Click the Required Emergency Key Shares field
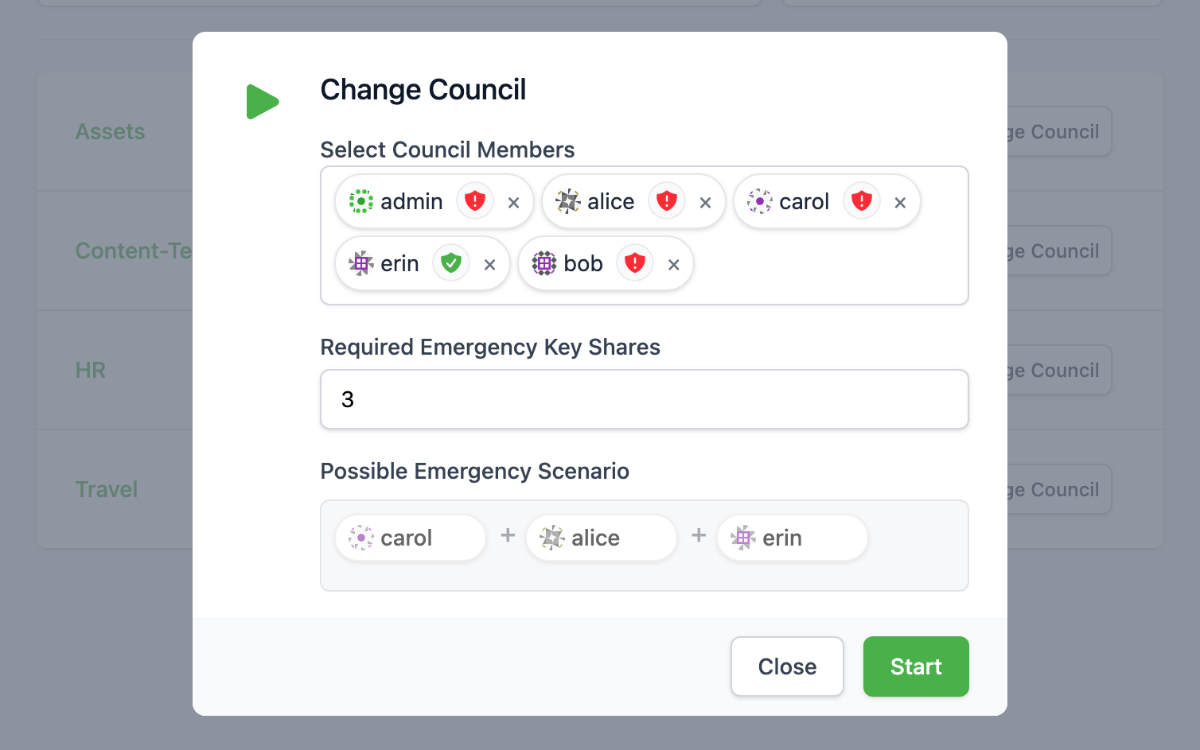This screenshot has width=1200, height=750. [644, 398]
